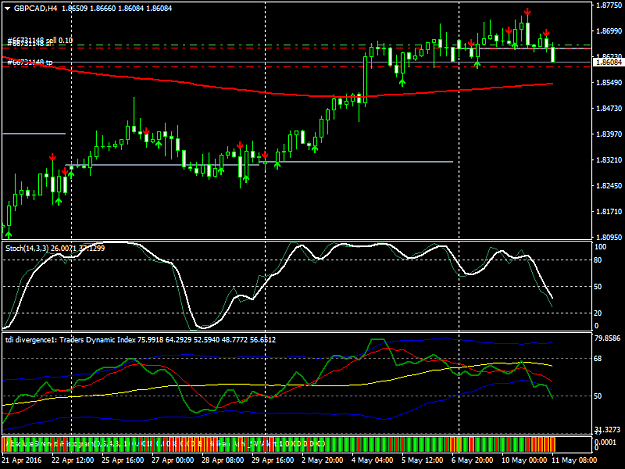The image size is (625, 469).
Task: Click price axis value 1.83970
Action: coord(609,134)
